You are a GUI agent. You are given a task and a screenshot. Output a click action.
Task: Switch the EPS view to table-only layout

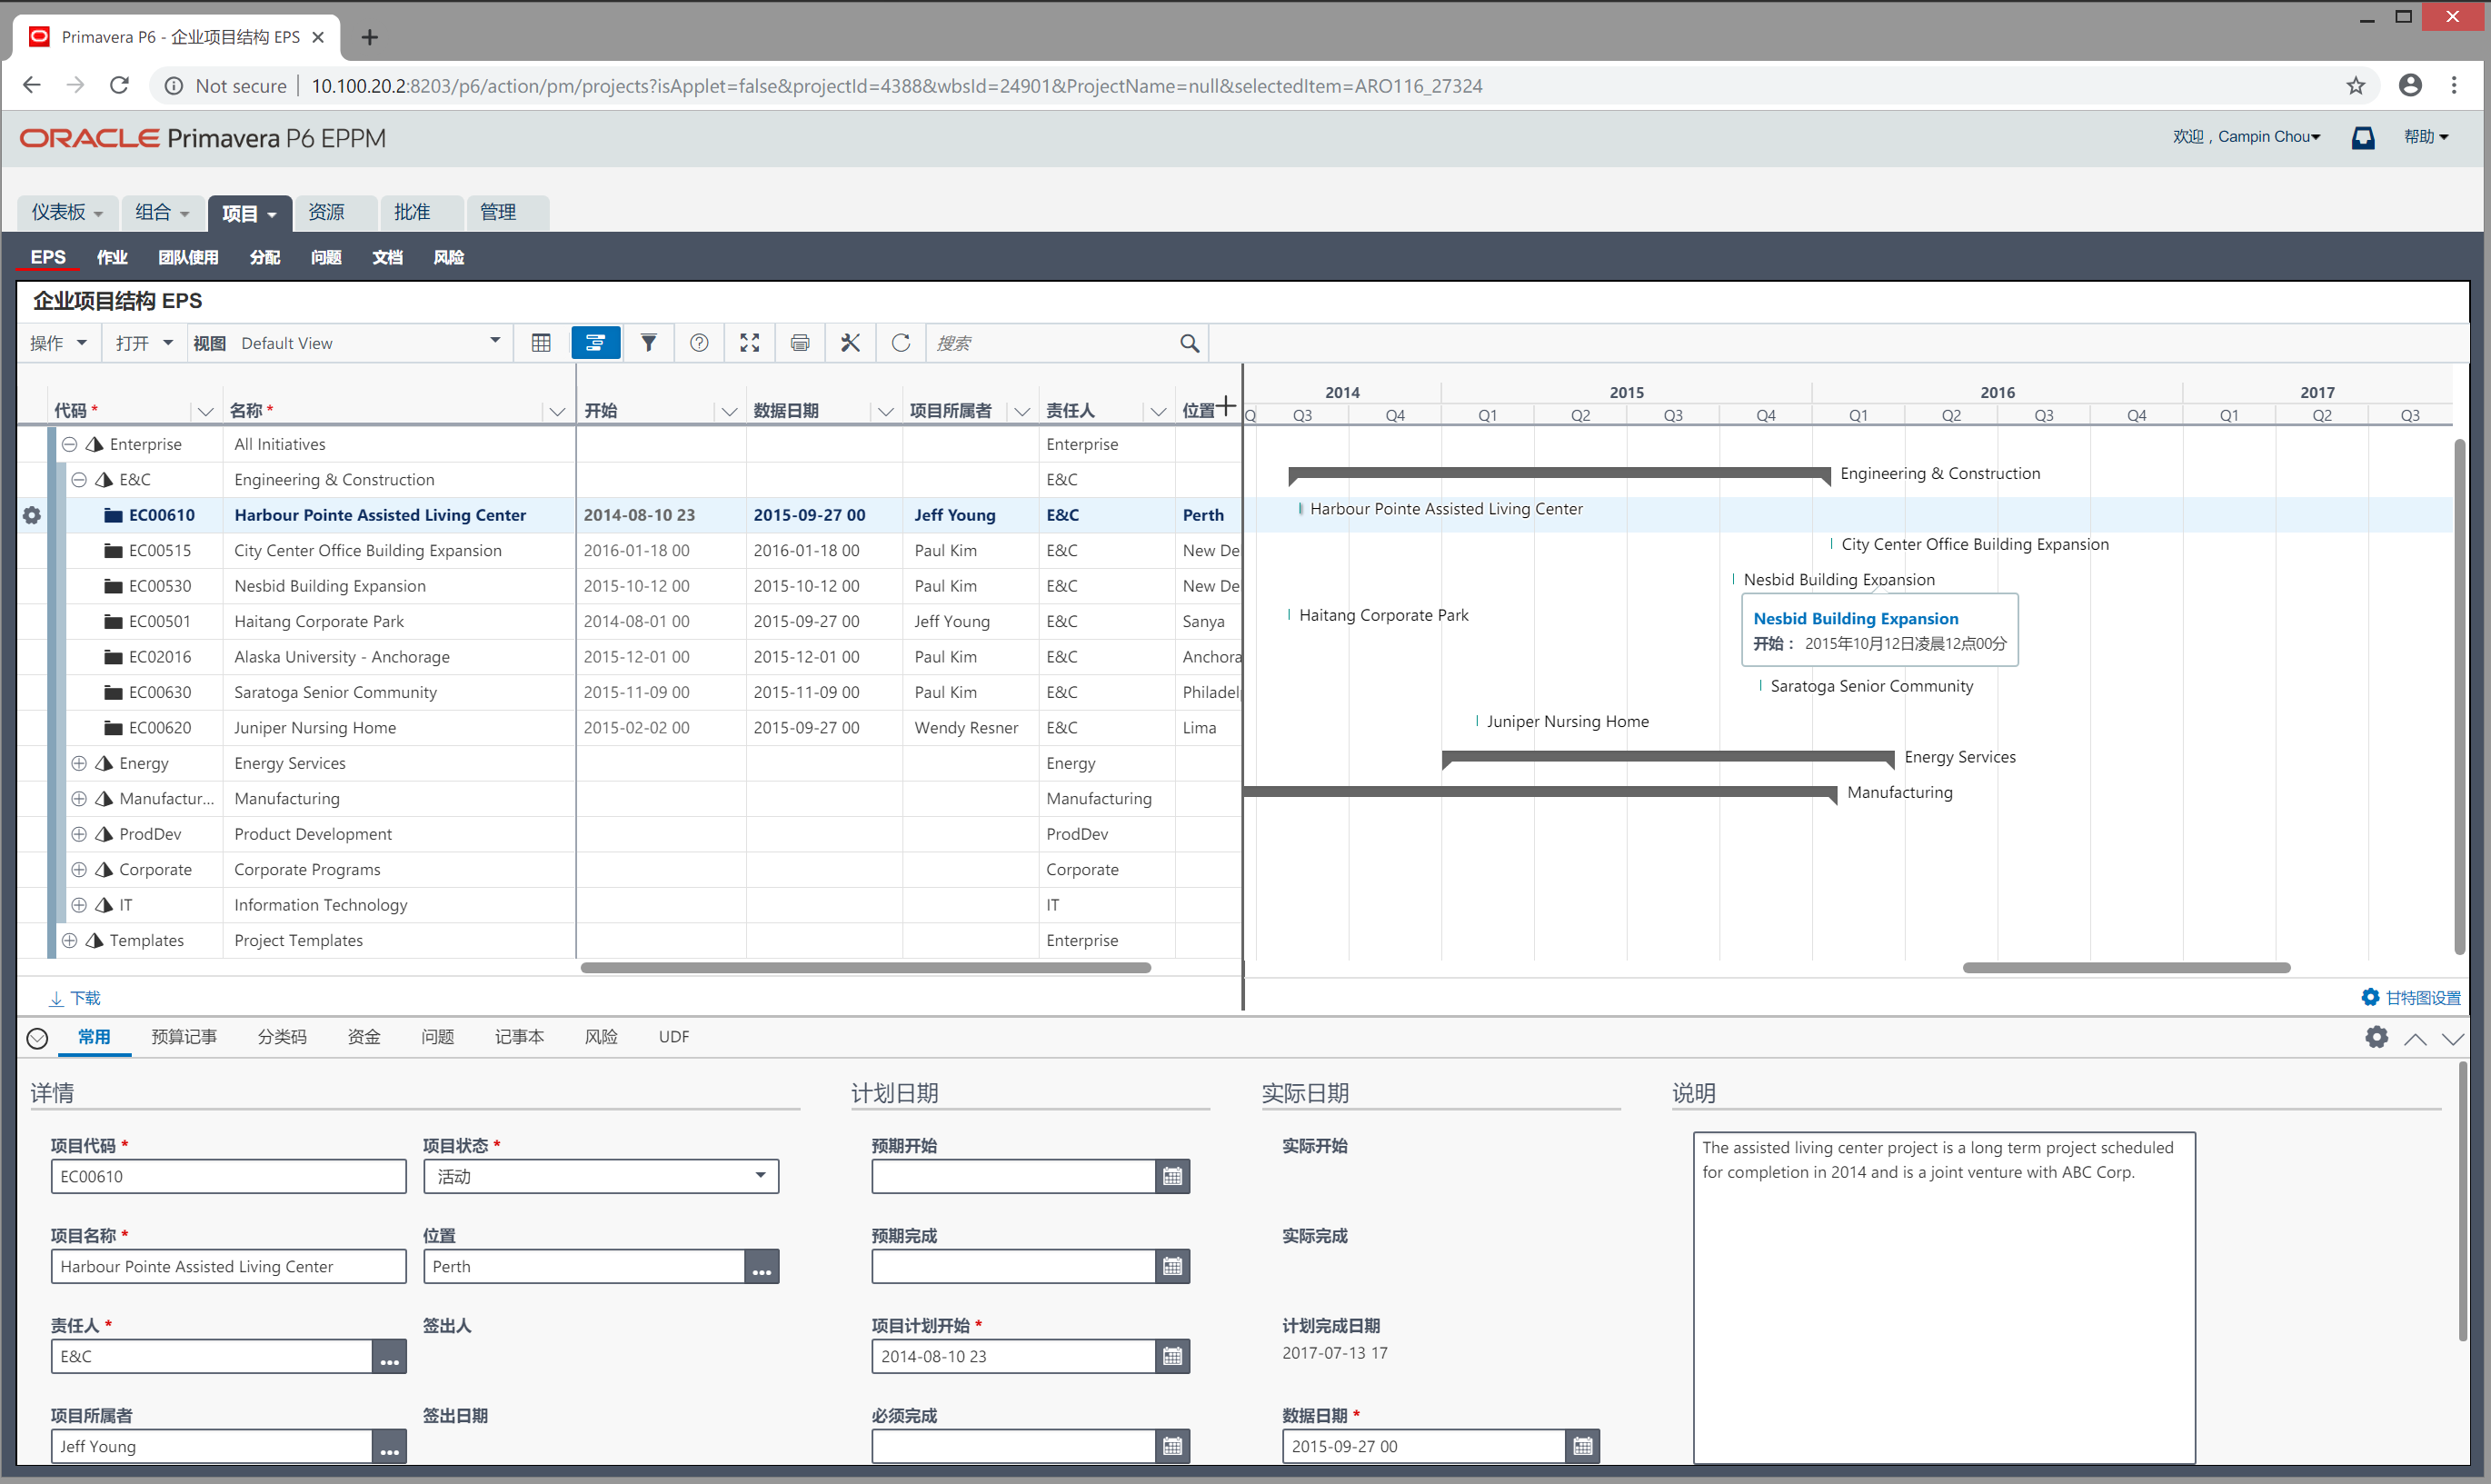[x=541, y=343]
